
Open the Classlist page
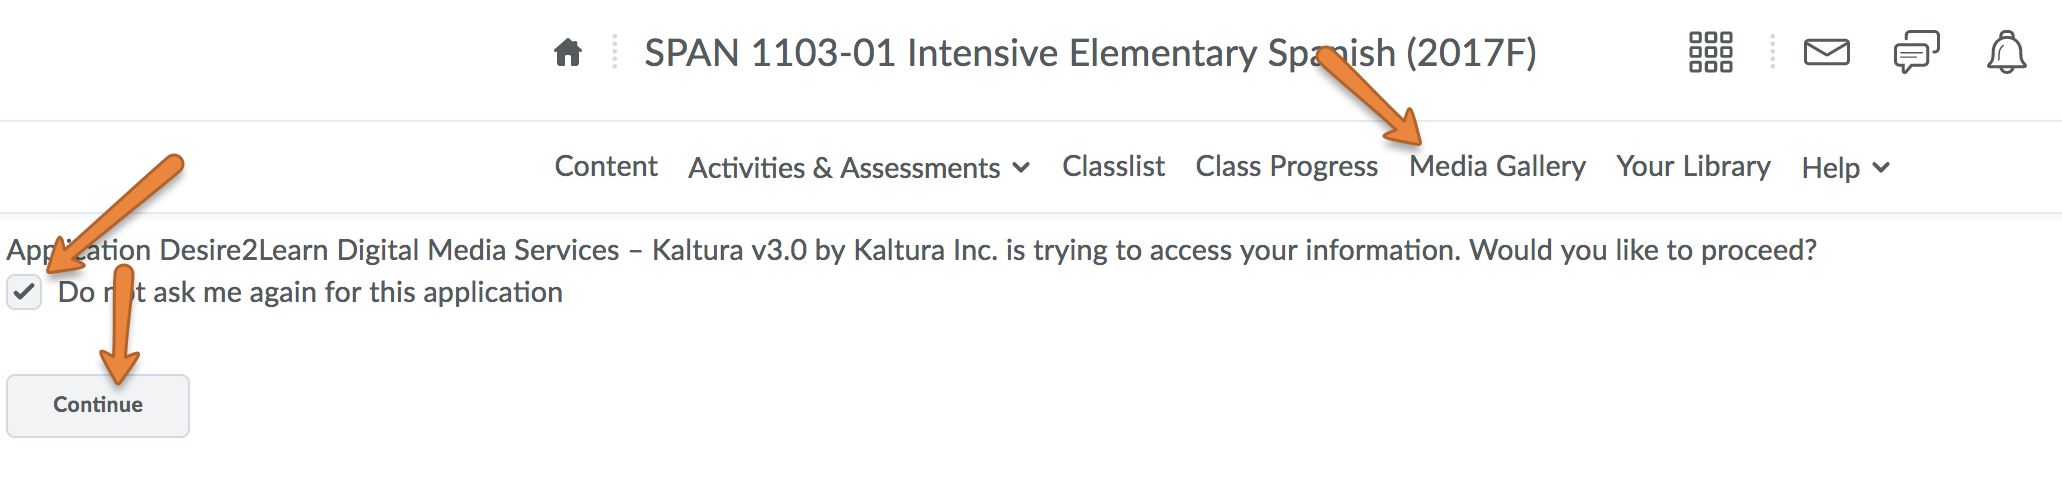click(x=1113, y=166)
